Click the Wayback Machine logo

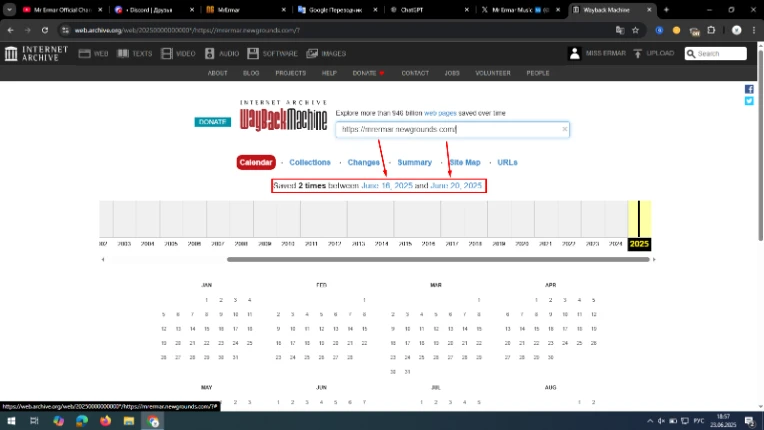283,116
